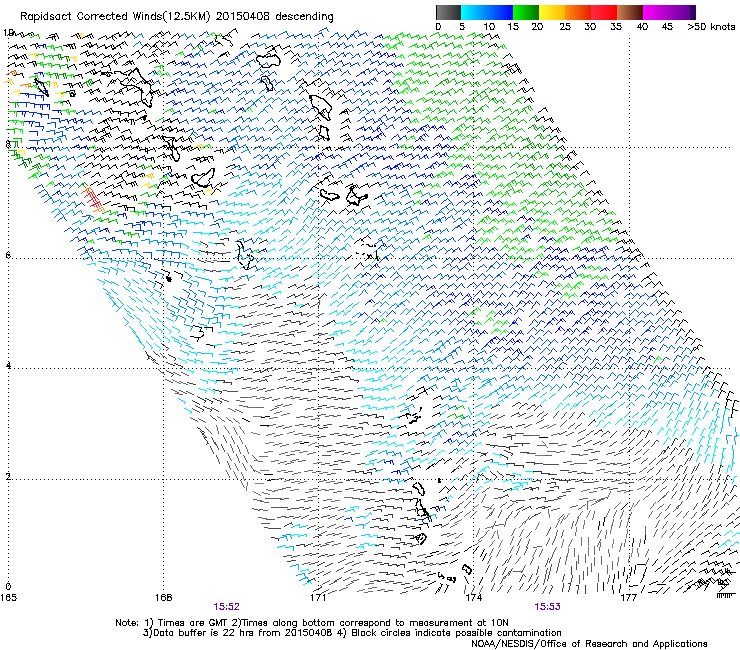Screen dimensions: 740x650
Task: Click latitude label '4' on left axis
Action: pos(7,366)
